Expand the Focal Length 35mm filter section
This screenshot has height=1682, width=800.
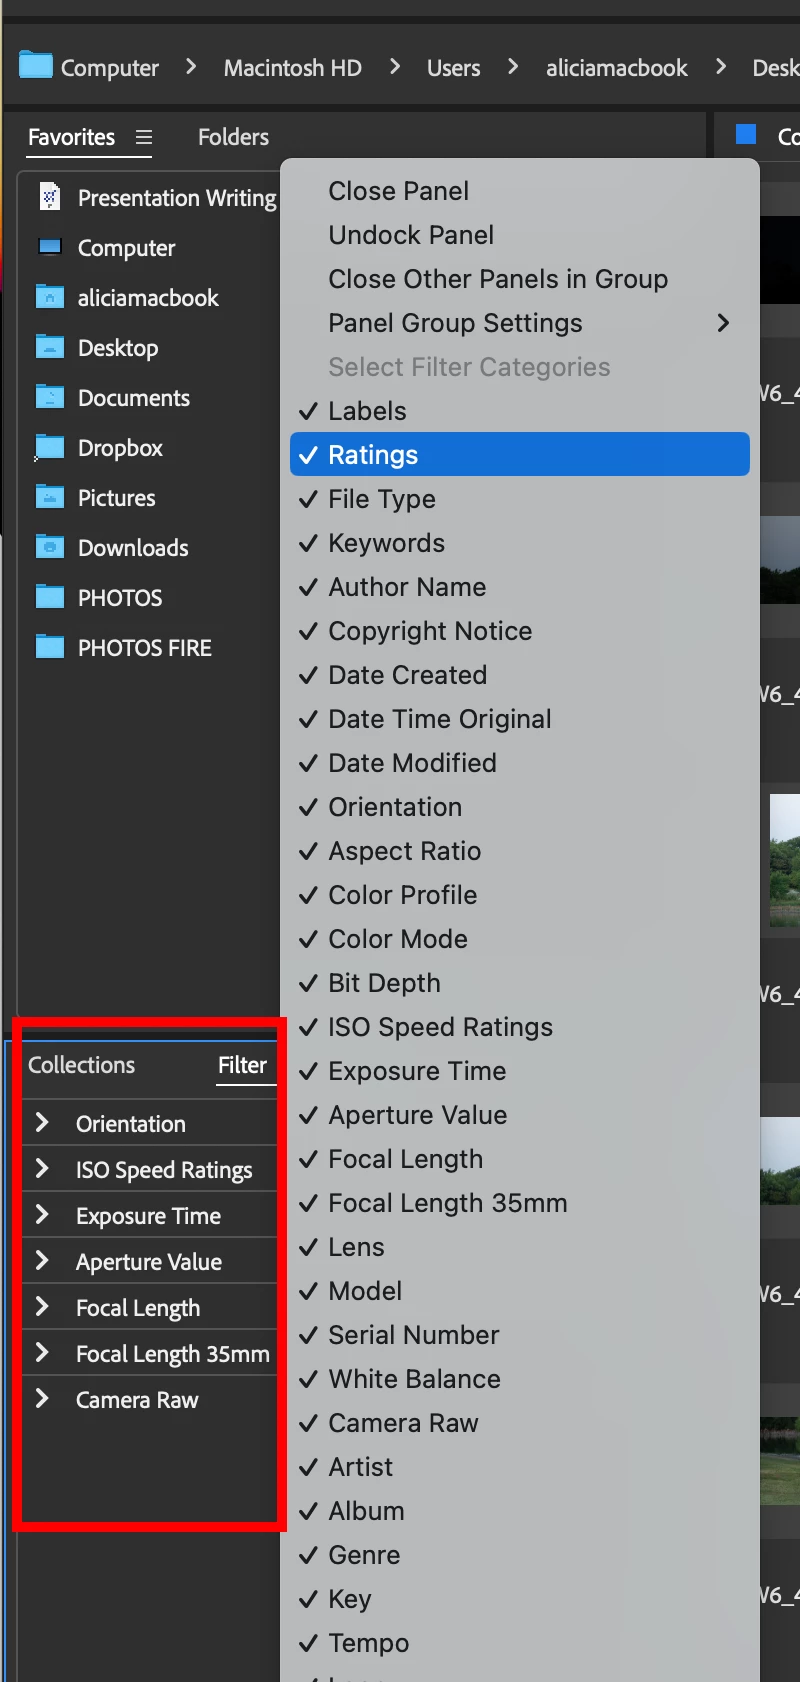pos(42,1353)
